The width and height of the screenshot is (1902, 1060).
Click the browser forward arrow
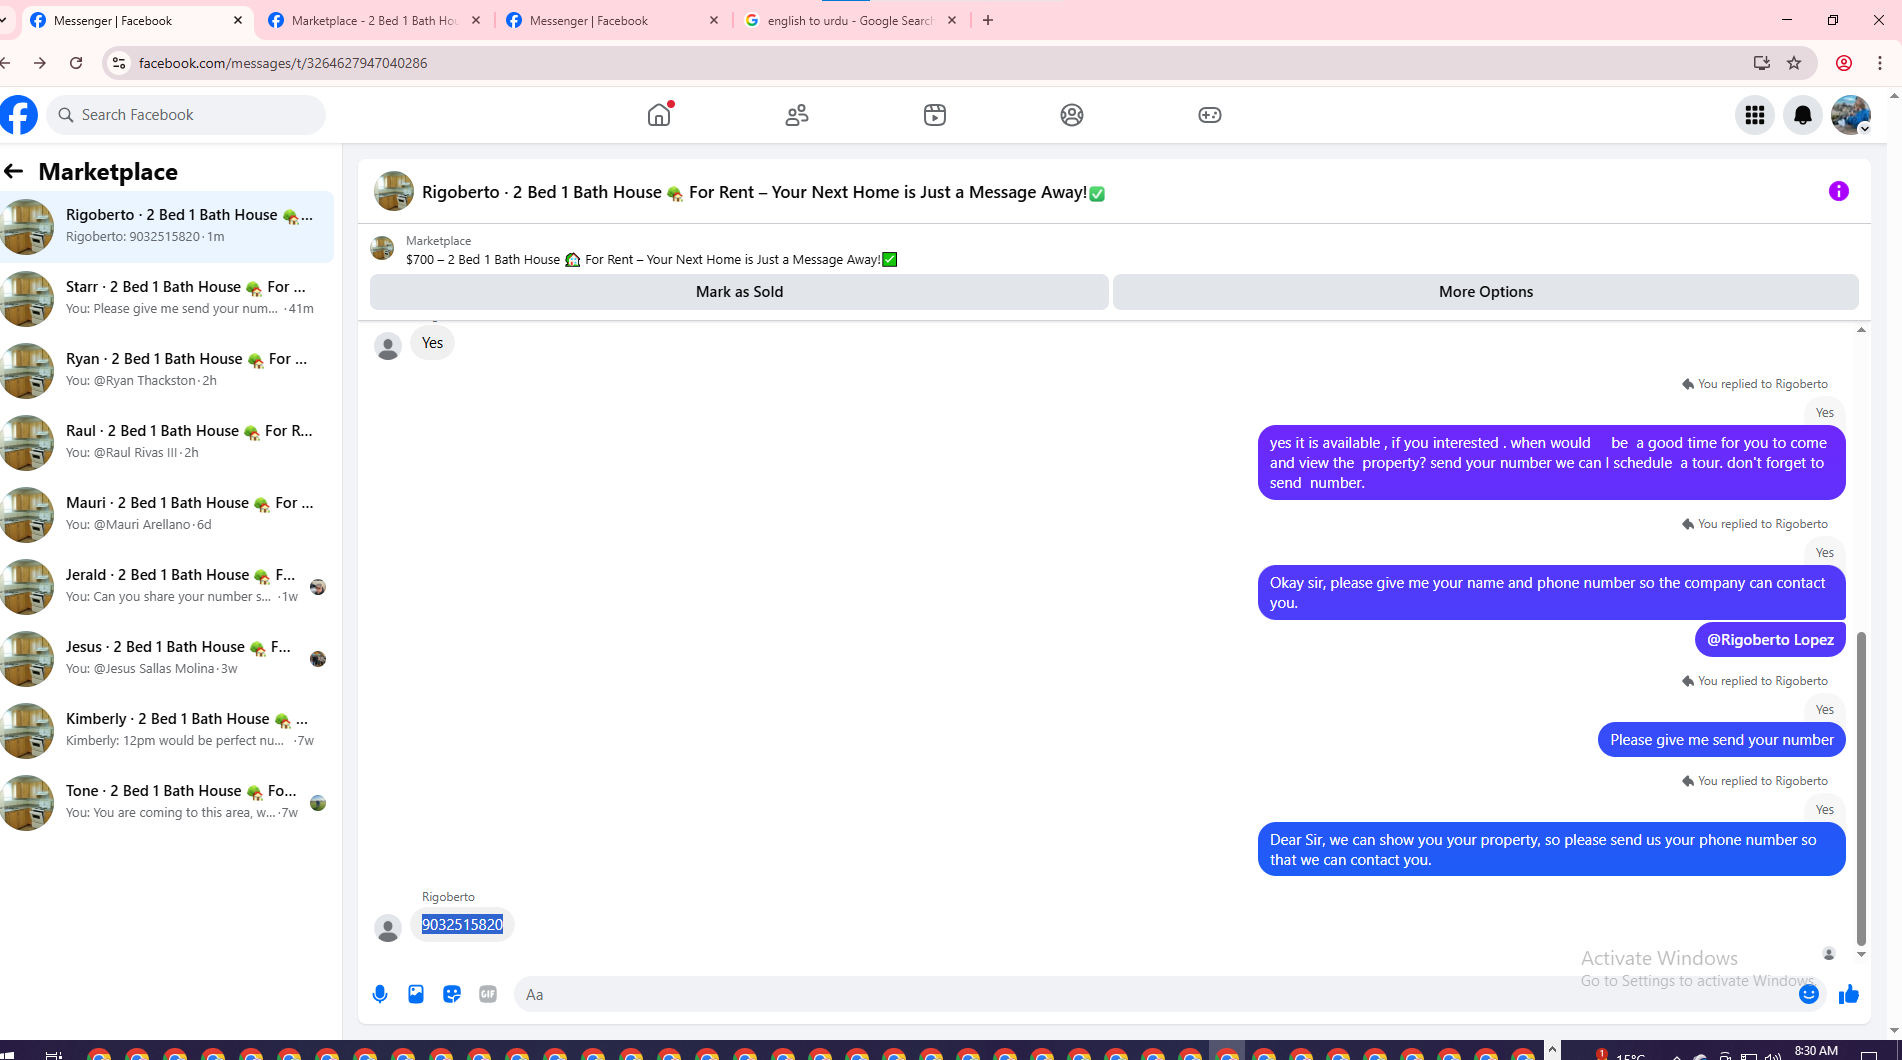coord(40,63)
